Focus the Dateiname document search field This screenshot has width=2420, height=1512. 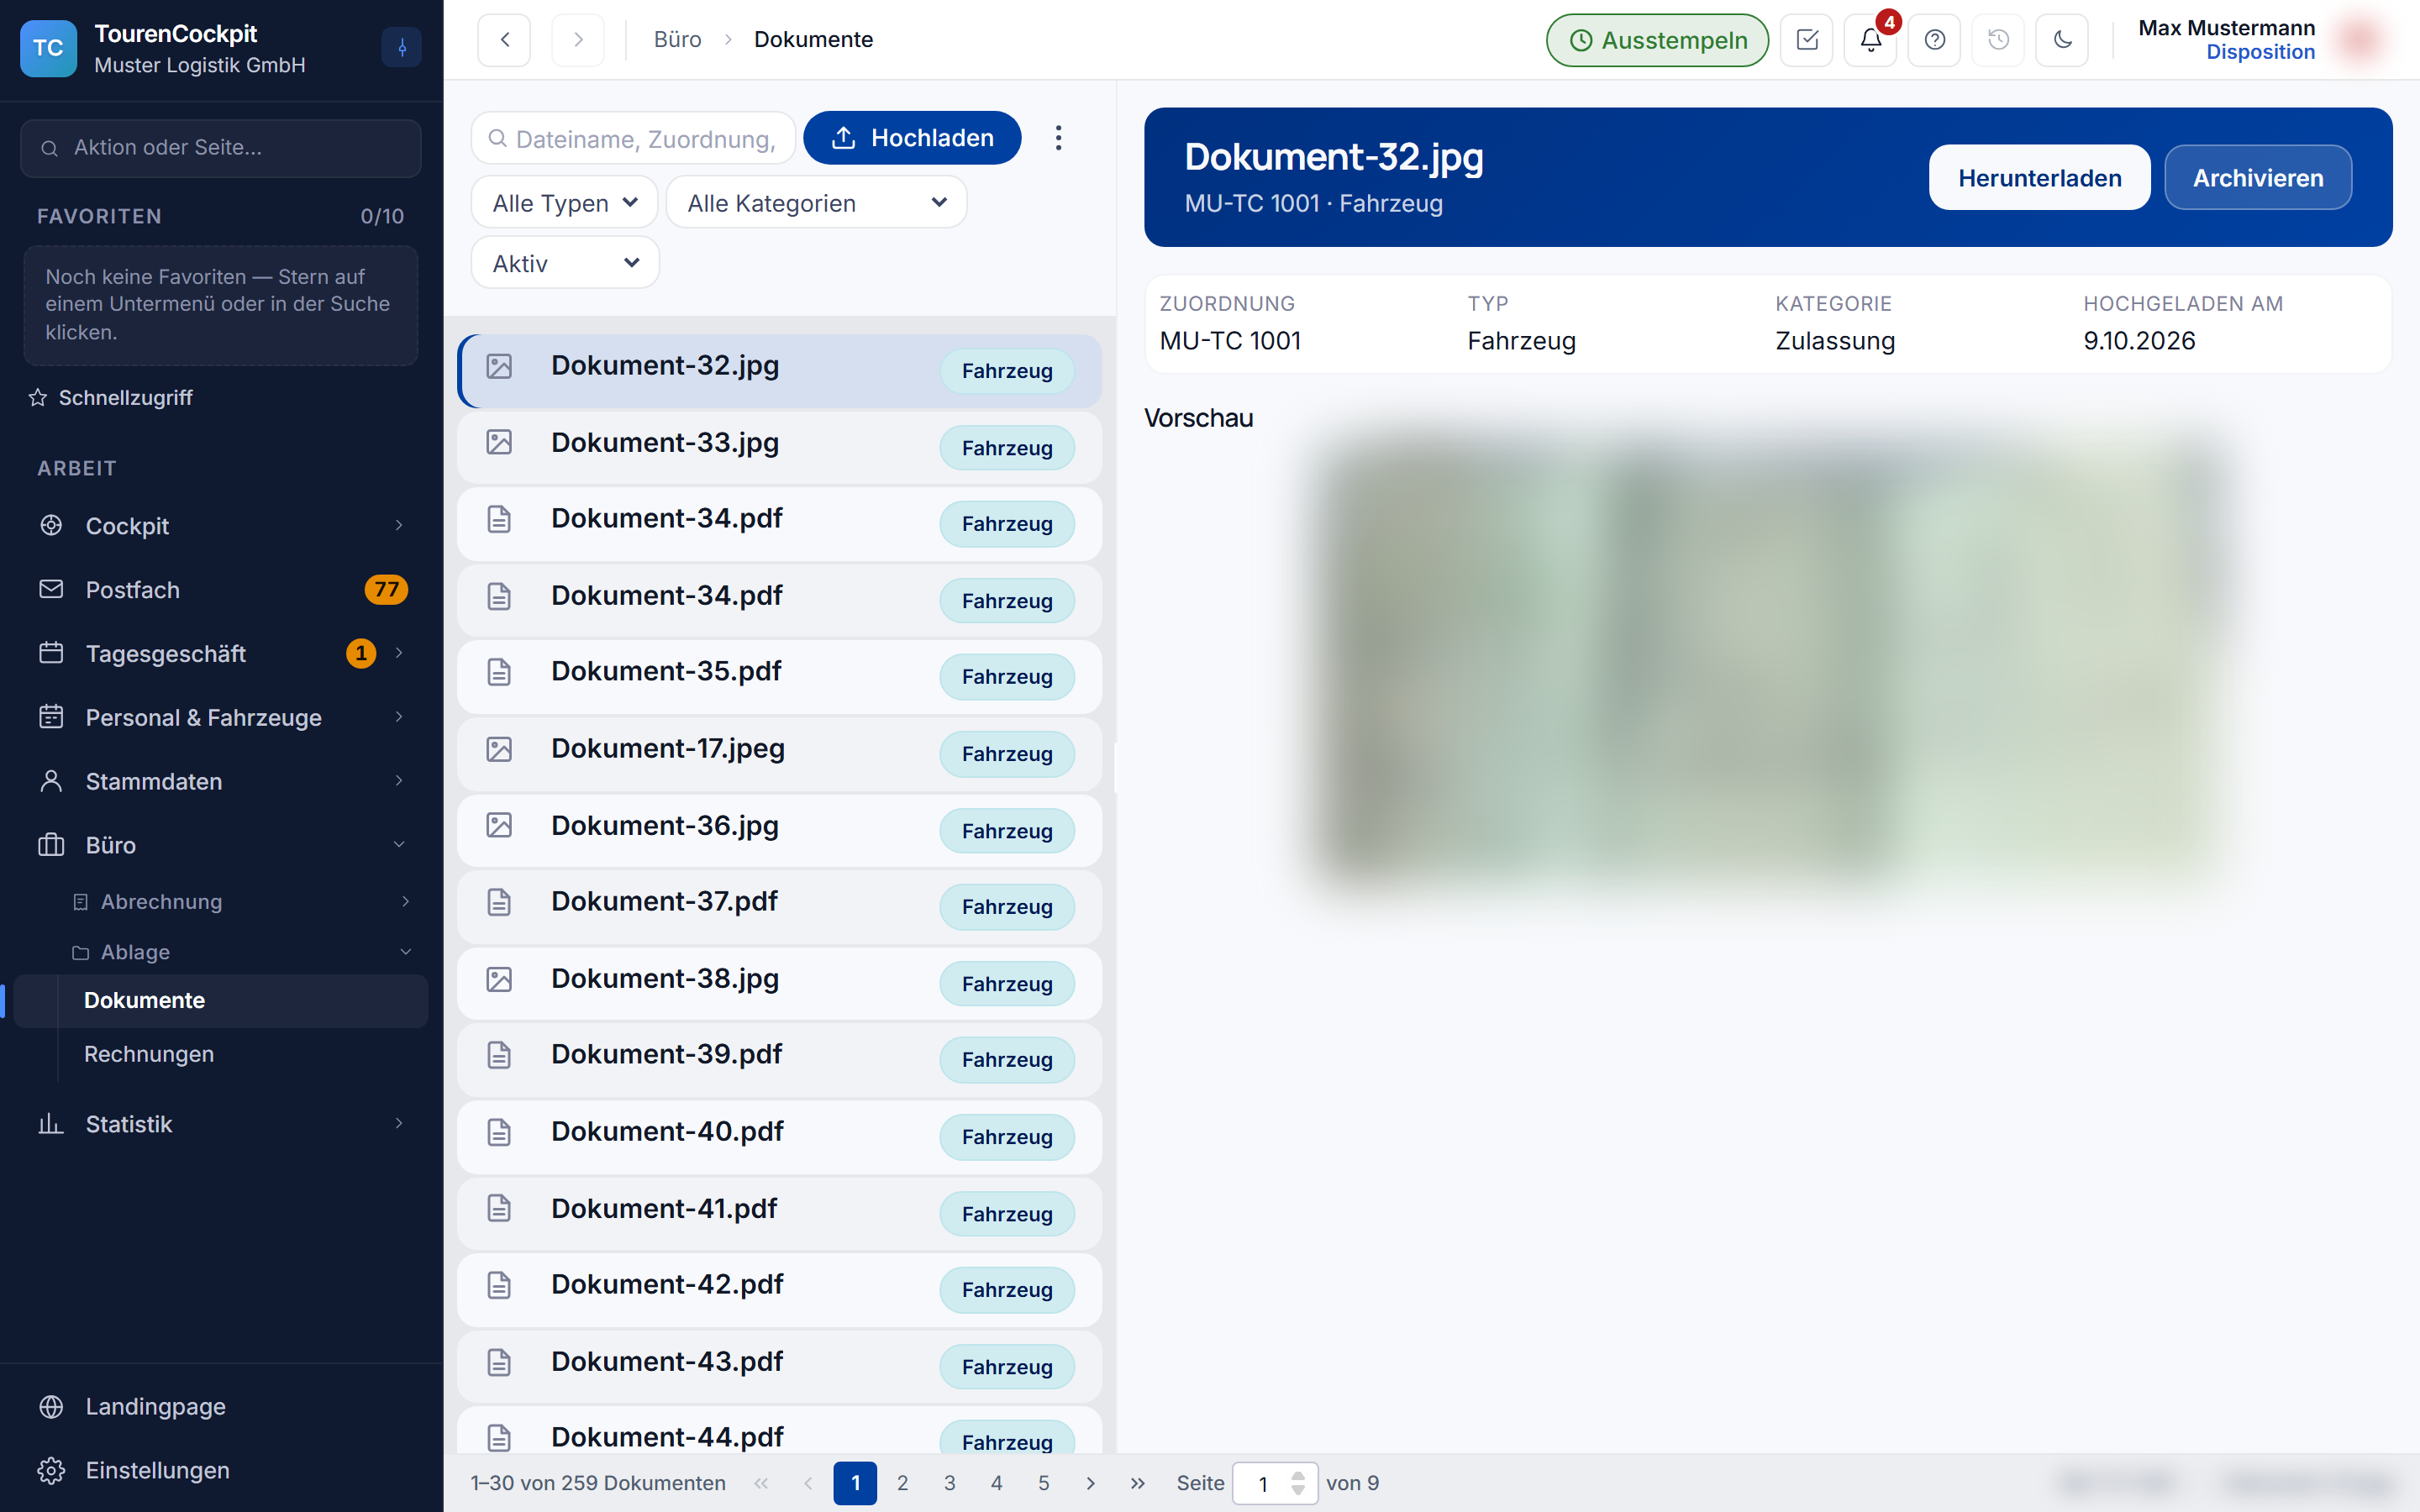pos(633,138)
